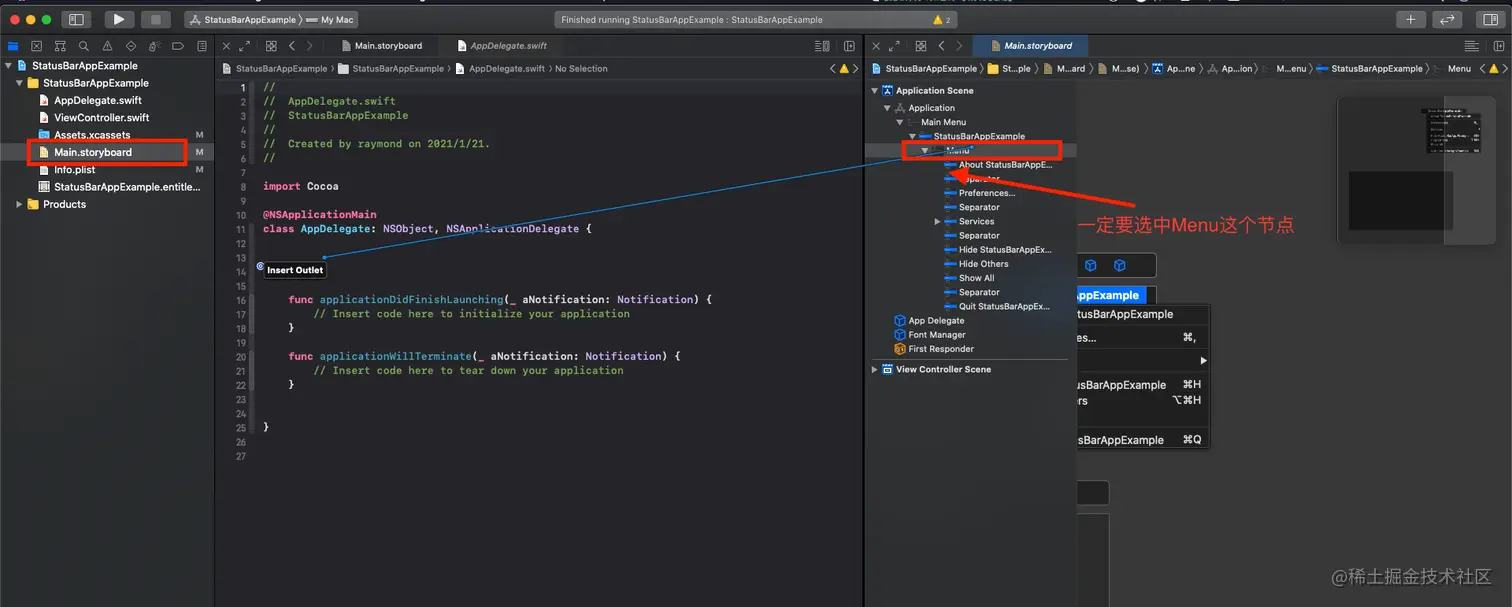The width and height of the screenshot is (1512, 607).
Task: Go back in left editor history
Action: (x=292, y=46)
